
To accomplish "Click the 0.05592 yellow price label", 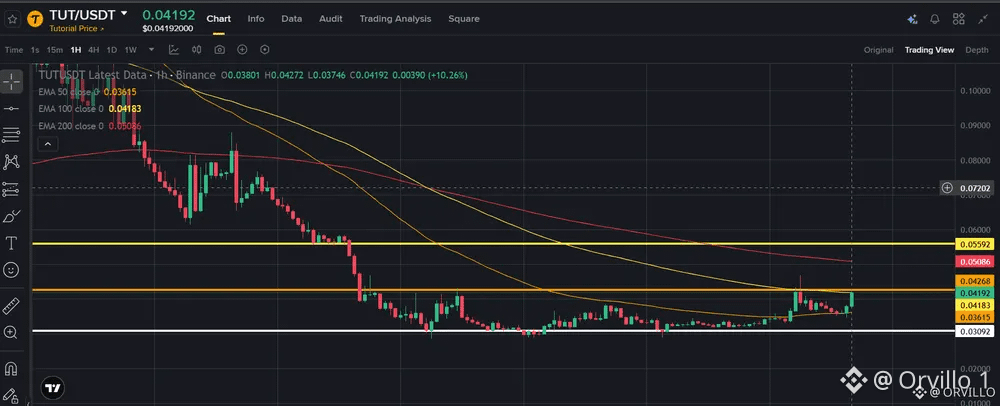I will point(974,244).
